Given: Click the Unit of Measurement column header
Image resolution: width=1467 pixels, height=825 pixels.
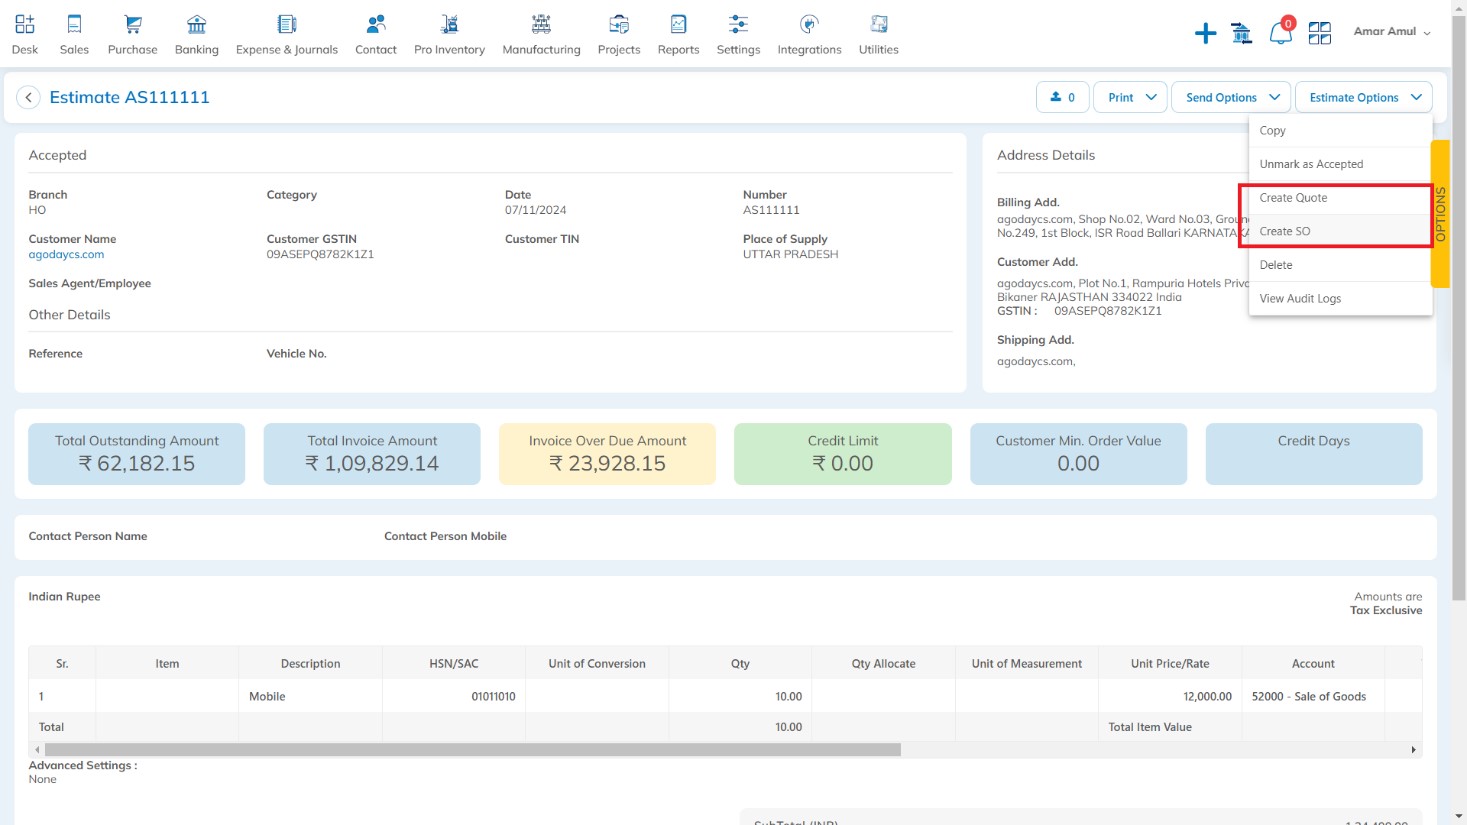Looking at the screenshot, I should (x=1027, y=664).
